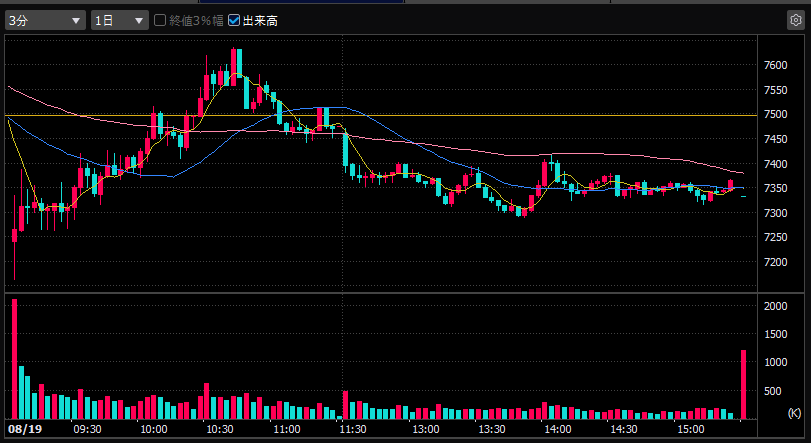Click the 15:00 time axis label

[x=691, y=429]
